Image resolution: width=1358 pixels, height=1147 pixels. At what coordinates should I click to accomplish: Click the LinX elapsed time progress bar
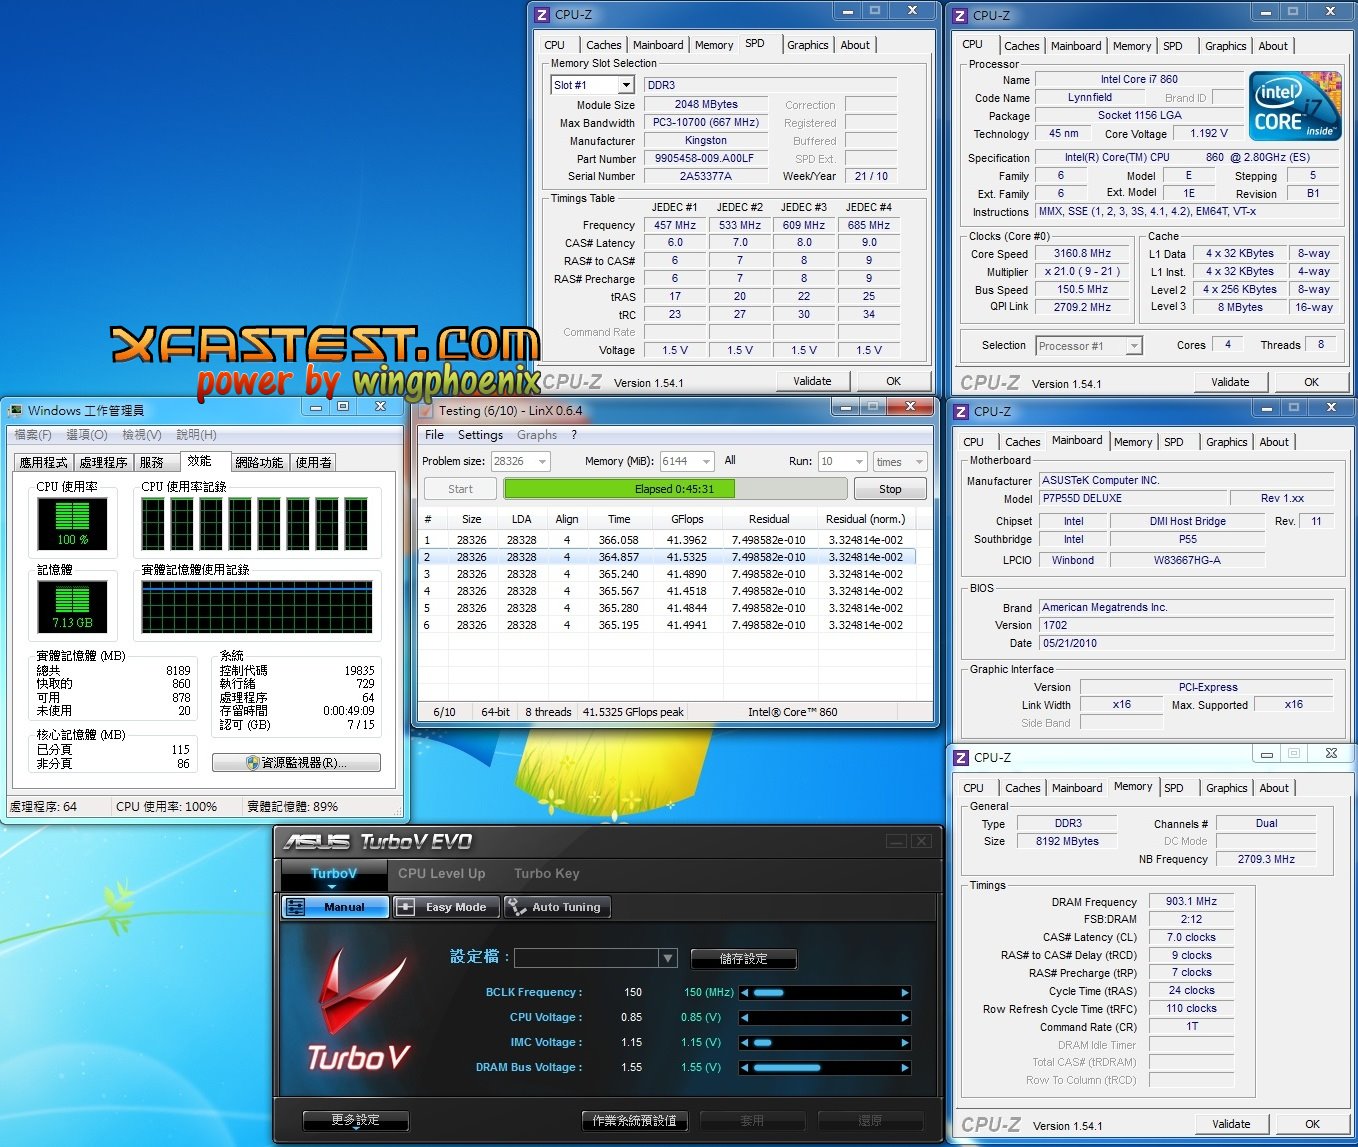(x=675, y=489)
